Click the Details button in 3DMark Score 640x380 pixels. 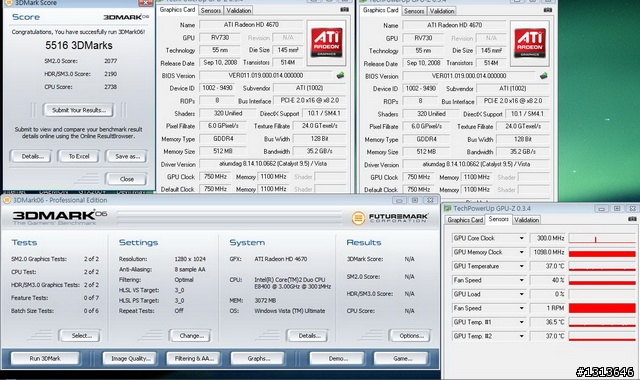(x=32, y=156)
